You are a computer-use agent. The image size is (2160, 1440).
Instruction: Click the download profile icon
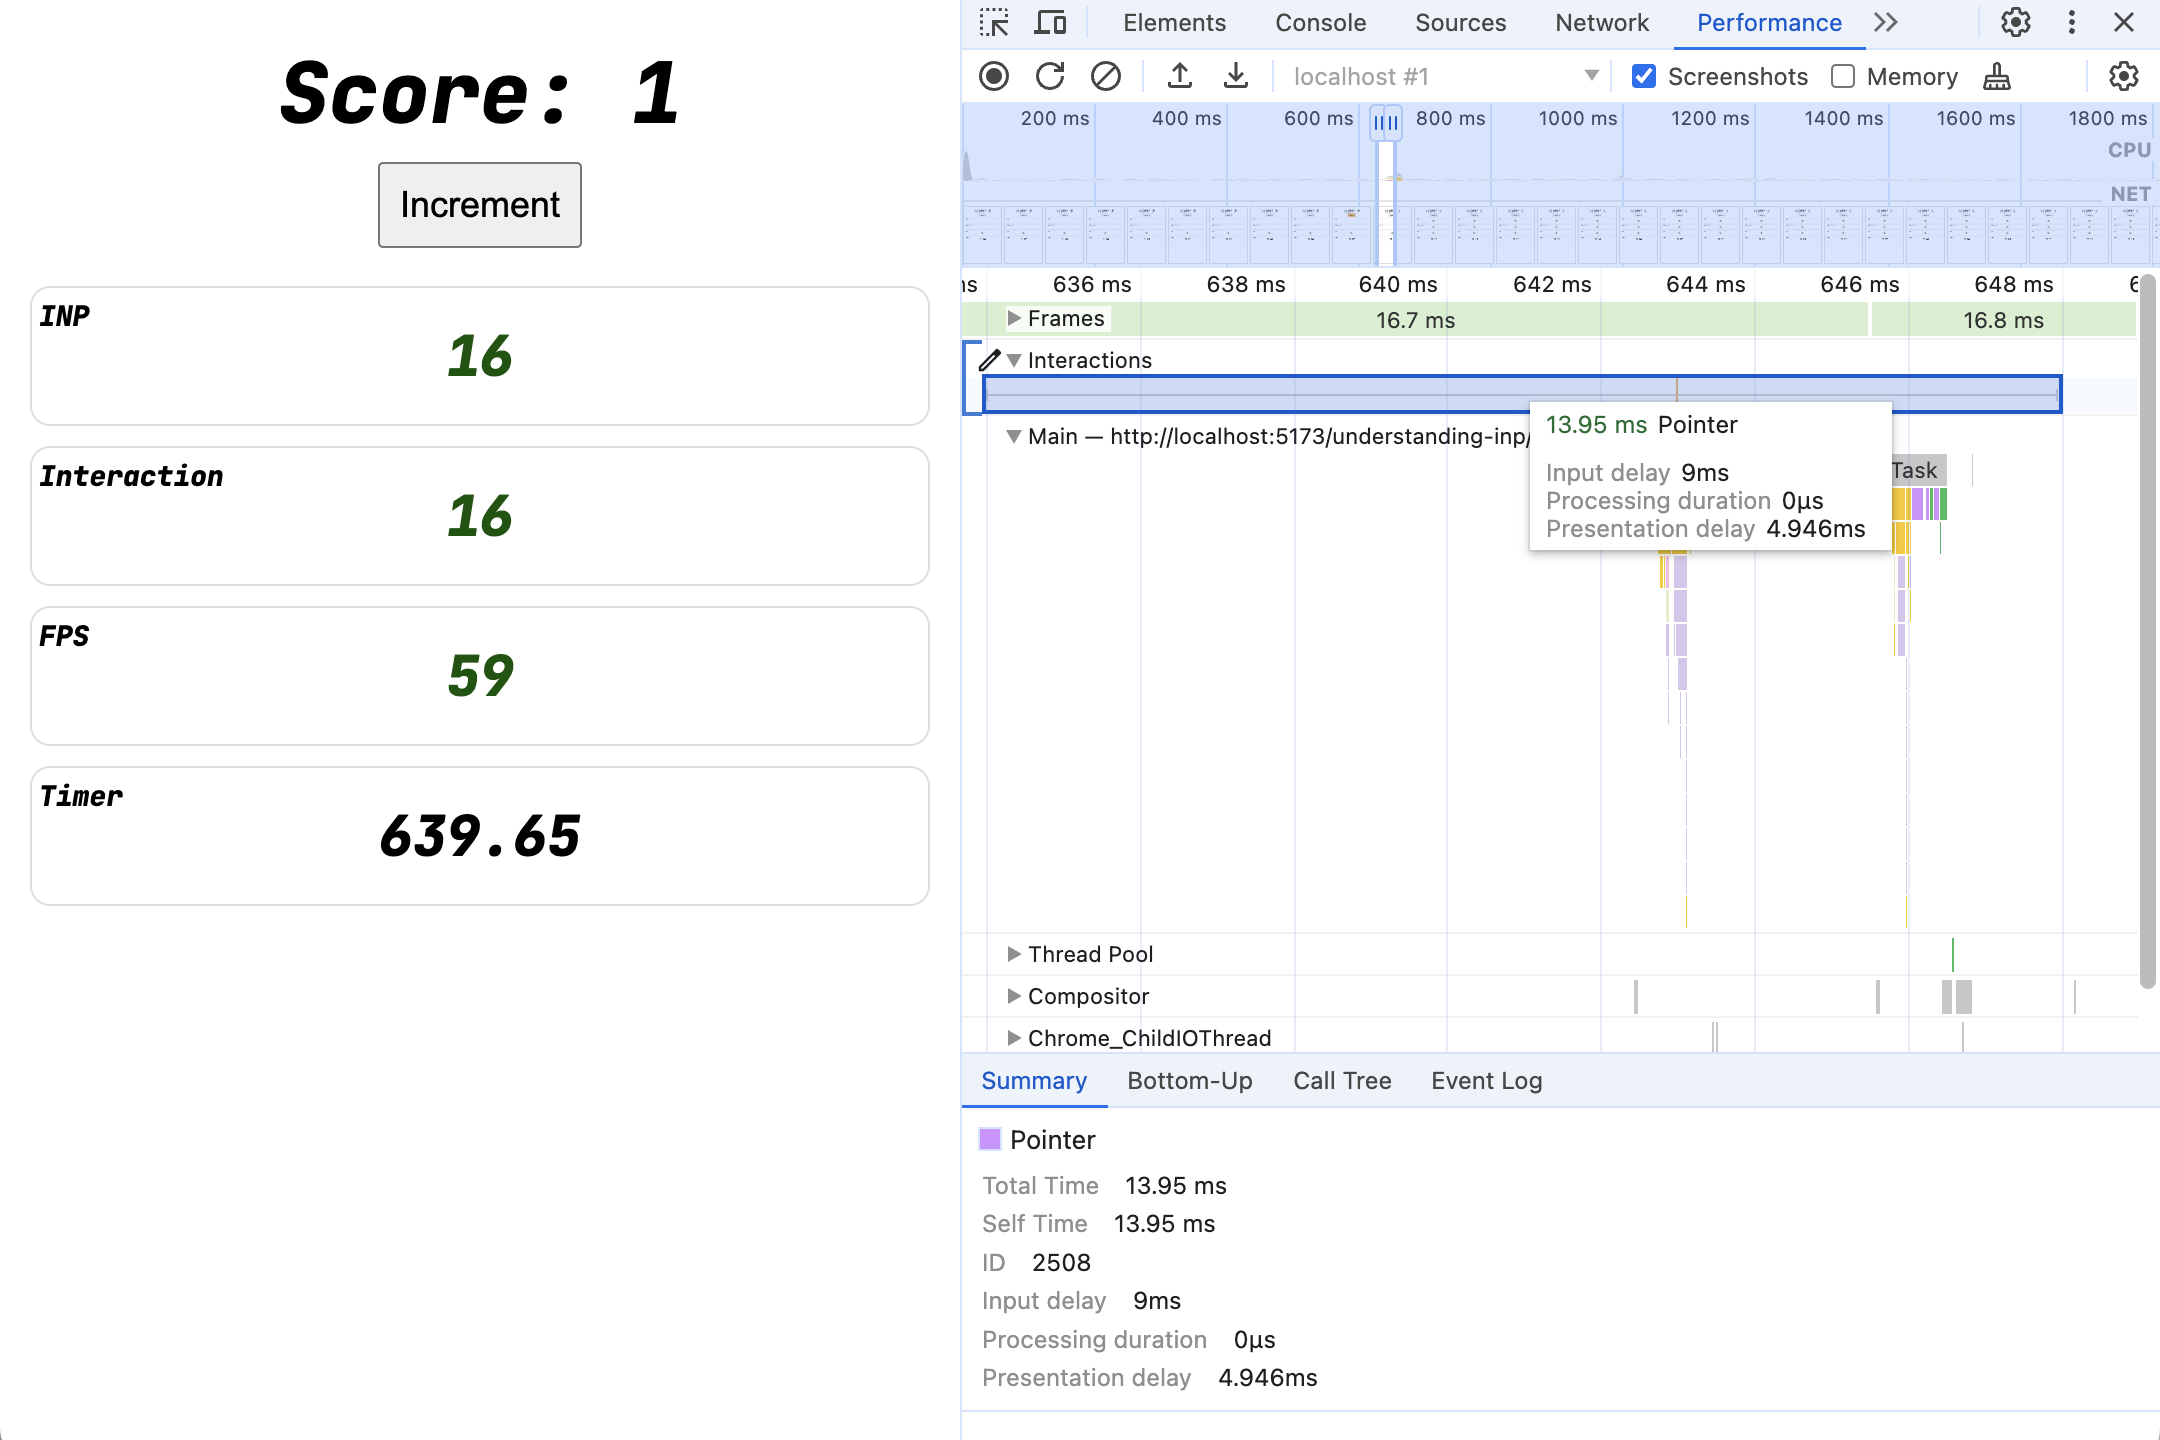pyautogui.click(x=1238, y=76)
